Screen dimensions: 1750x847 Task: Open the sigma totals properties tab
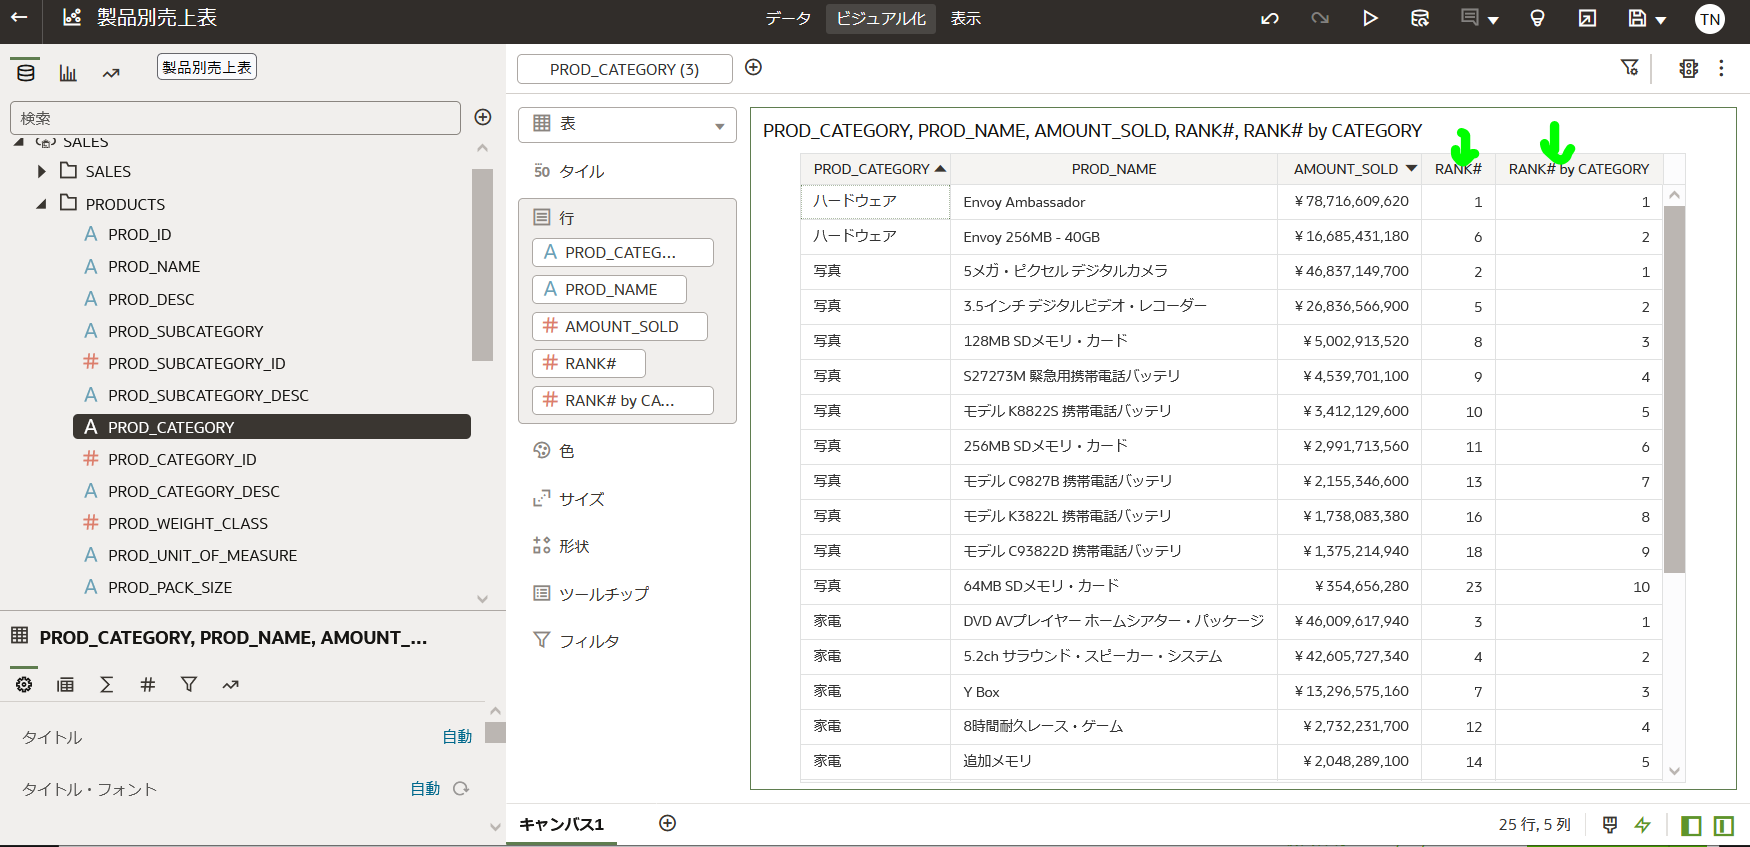coord(106,685)
